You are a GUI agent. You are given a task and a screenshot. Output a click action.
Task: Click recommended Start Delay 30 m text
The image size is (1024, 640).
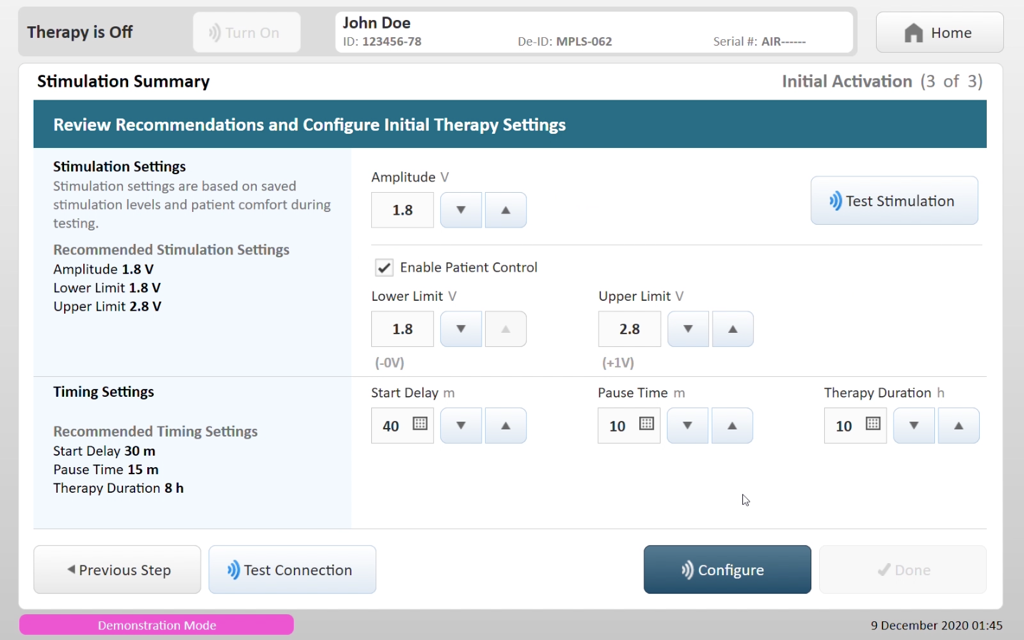tap(104, 451)
